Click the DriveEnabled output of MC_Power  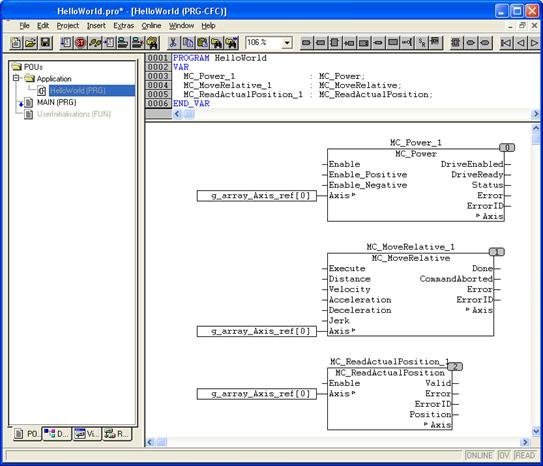coord(472,164)
